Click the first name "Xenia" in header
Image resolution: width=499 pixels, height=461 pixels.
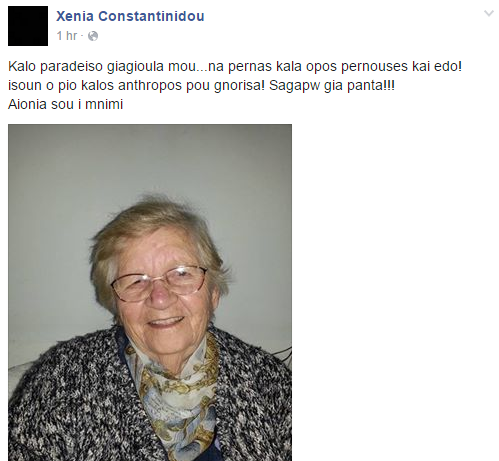75,16
